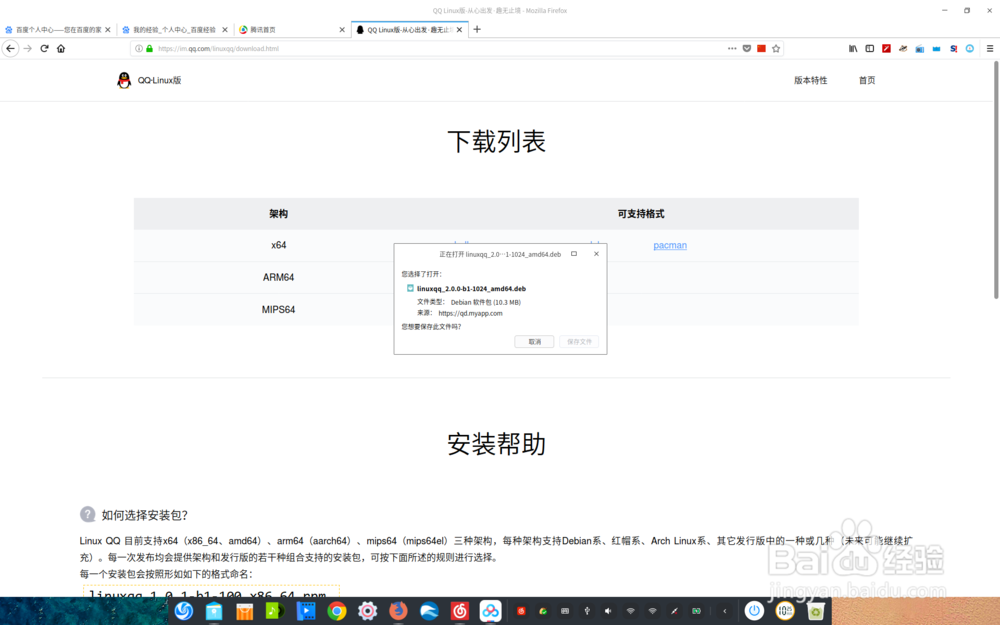Click the 可支持格式 column header
Image resolution: width=1000 pixels, height=625 pixels.
point(640,214)
